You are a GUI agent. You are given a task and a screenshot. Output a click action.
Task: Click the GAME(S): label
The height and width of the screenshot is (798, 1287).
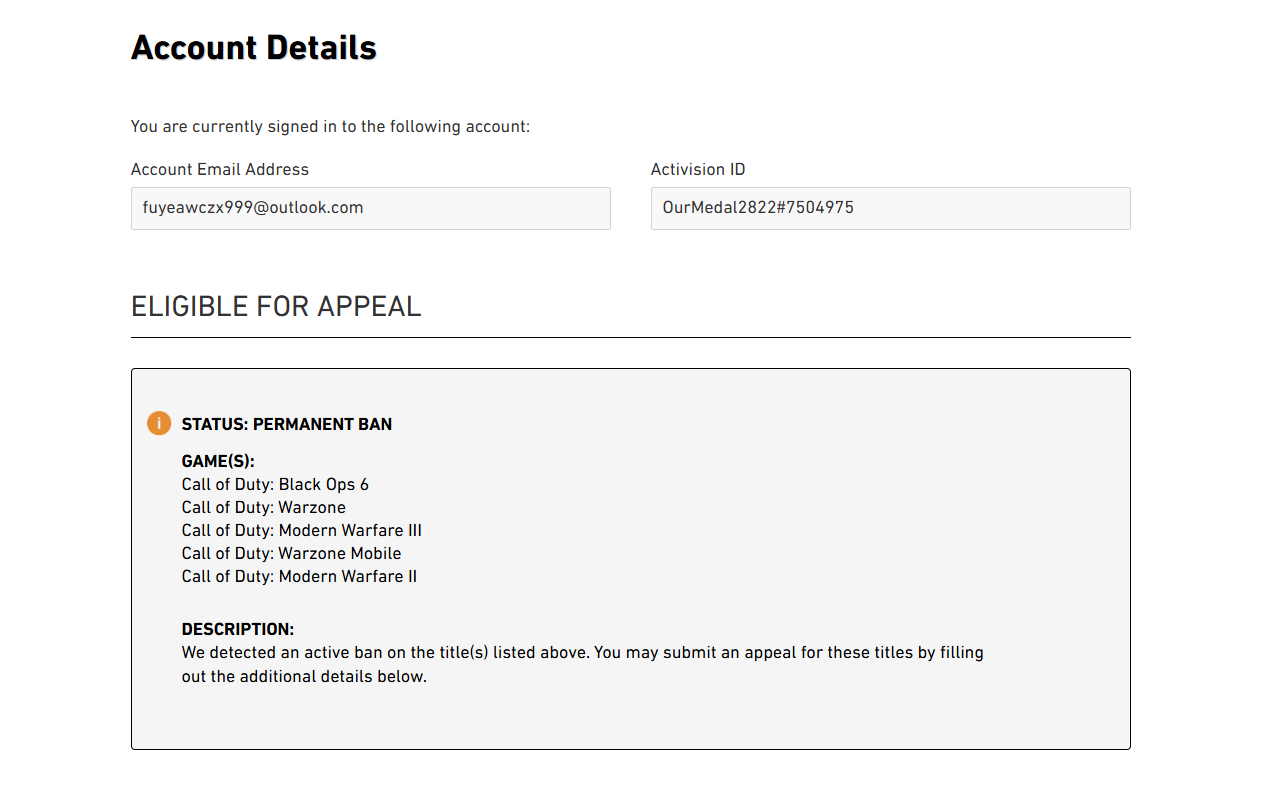[218, 461]
